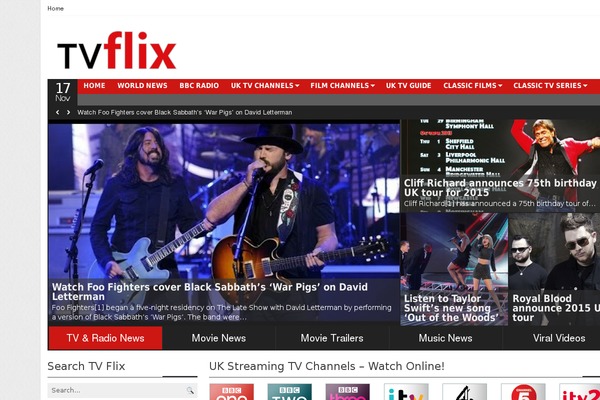Open Royal Blood 2015 tour headline
This screenshot has width=600, height=400.
click(x=556, y=308)
